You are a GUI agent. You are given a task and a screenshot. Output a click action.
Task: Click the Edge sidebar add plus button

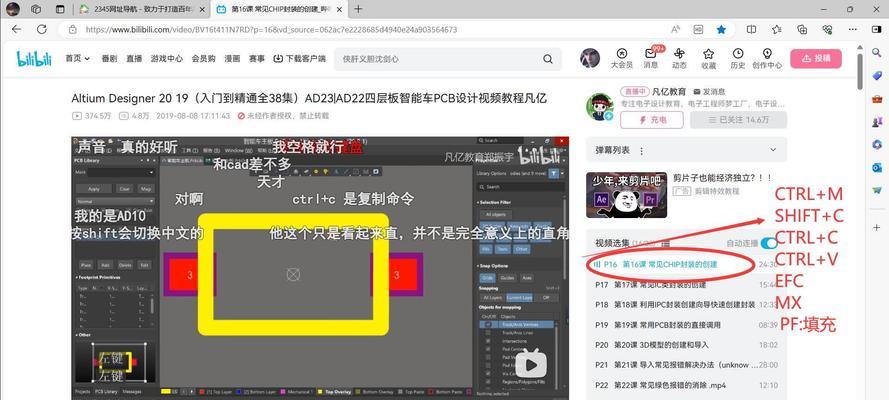click(877, 227)
